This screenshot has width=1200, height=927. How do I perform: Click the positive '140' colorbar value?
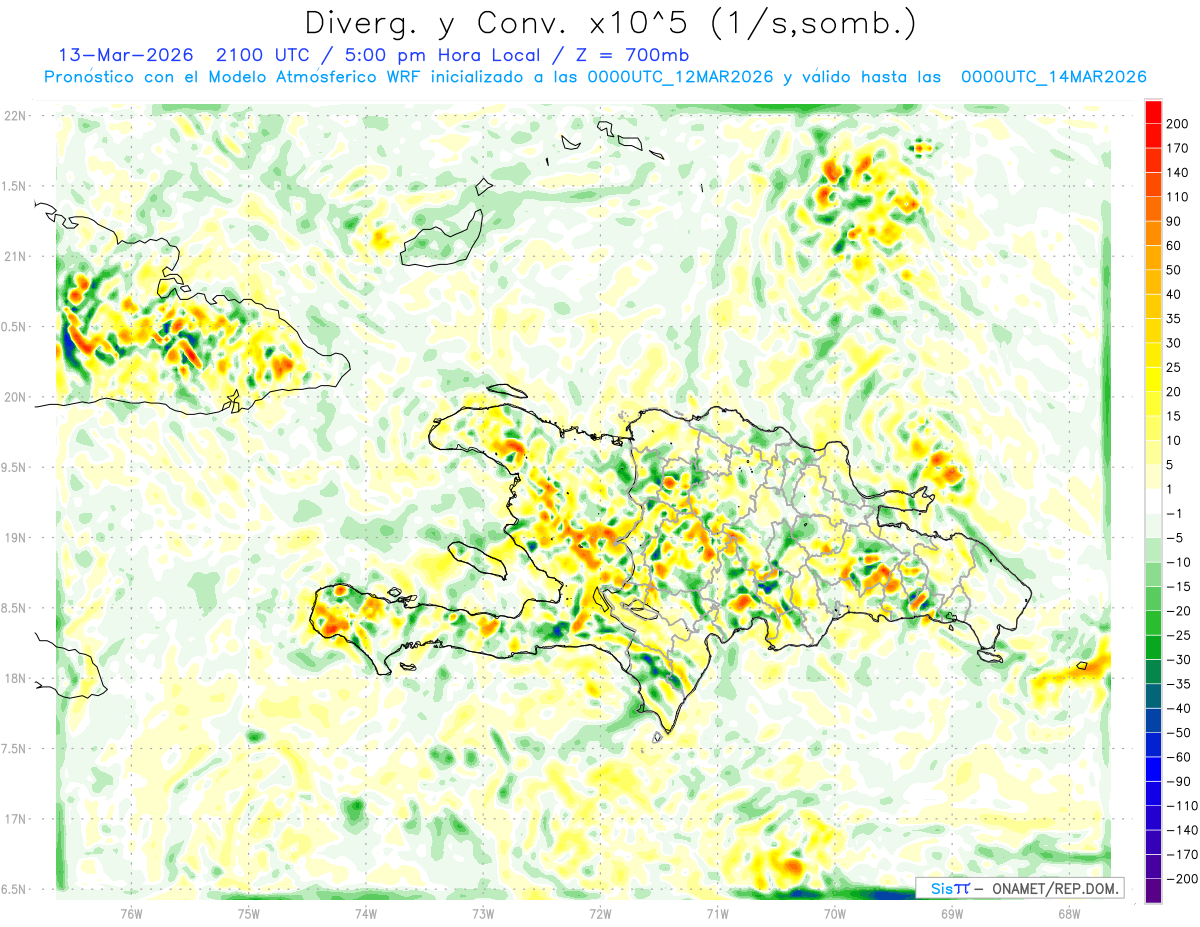[x=1177, y=173]
